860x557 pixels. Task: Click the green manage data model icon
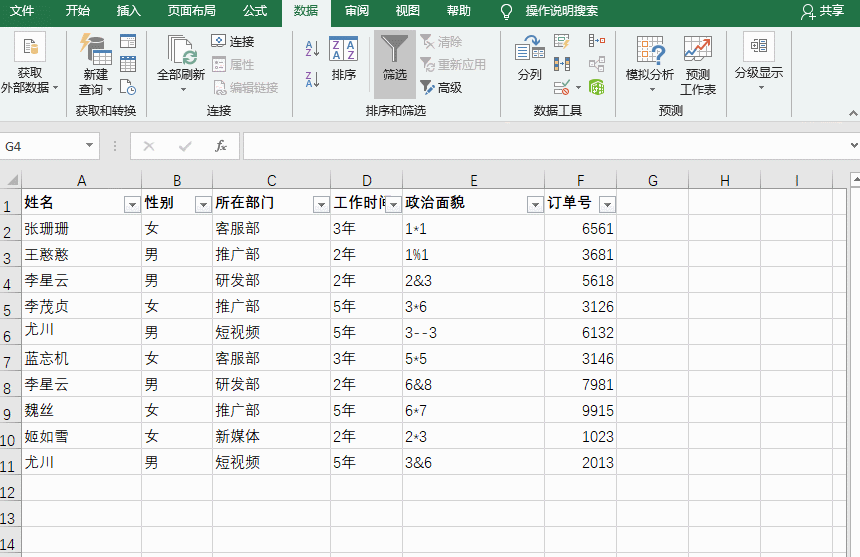point(597,87)
